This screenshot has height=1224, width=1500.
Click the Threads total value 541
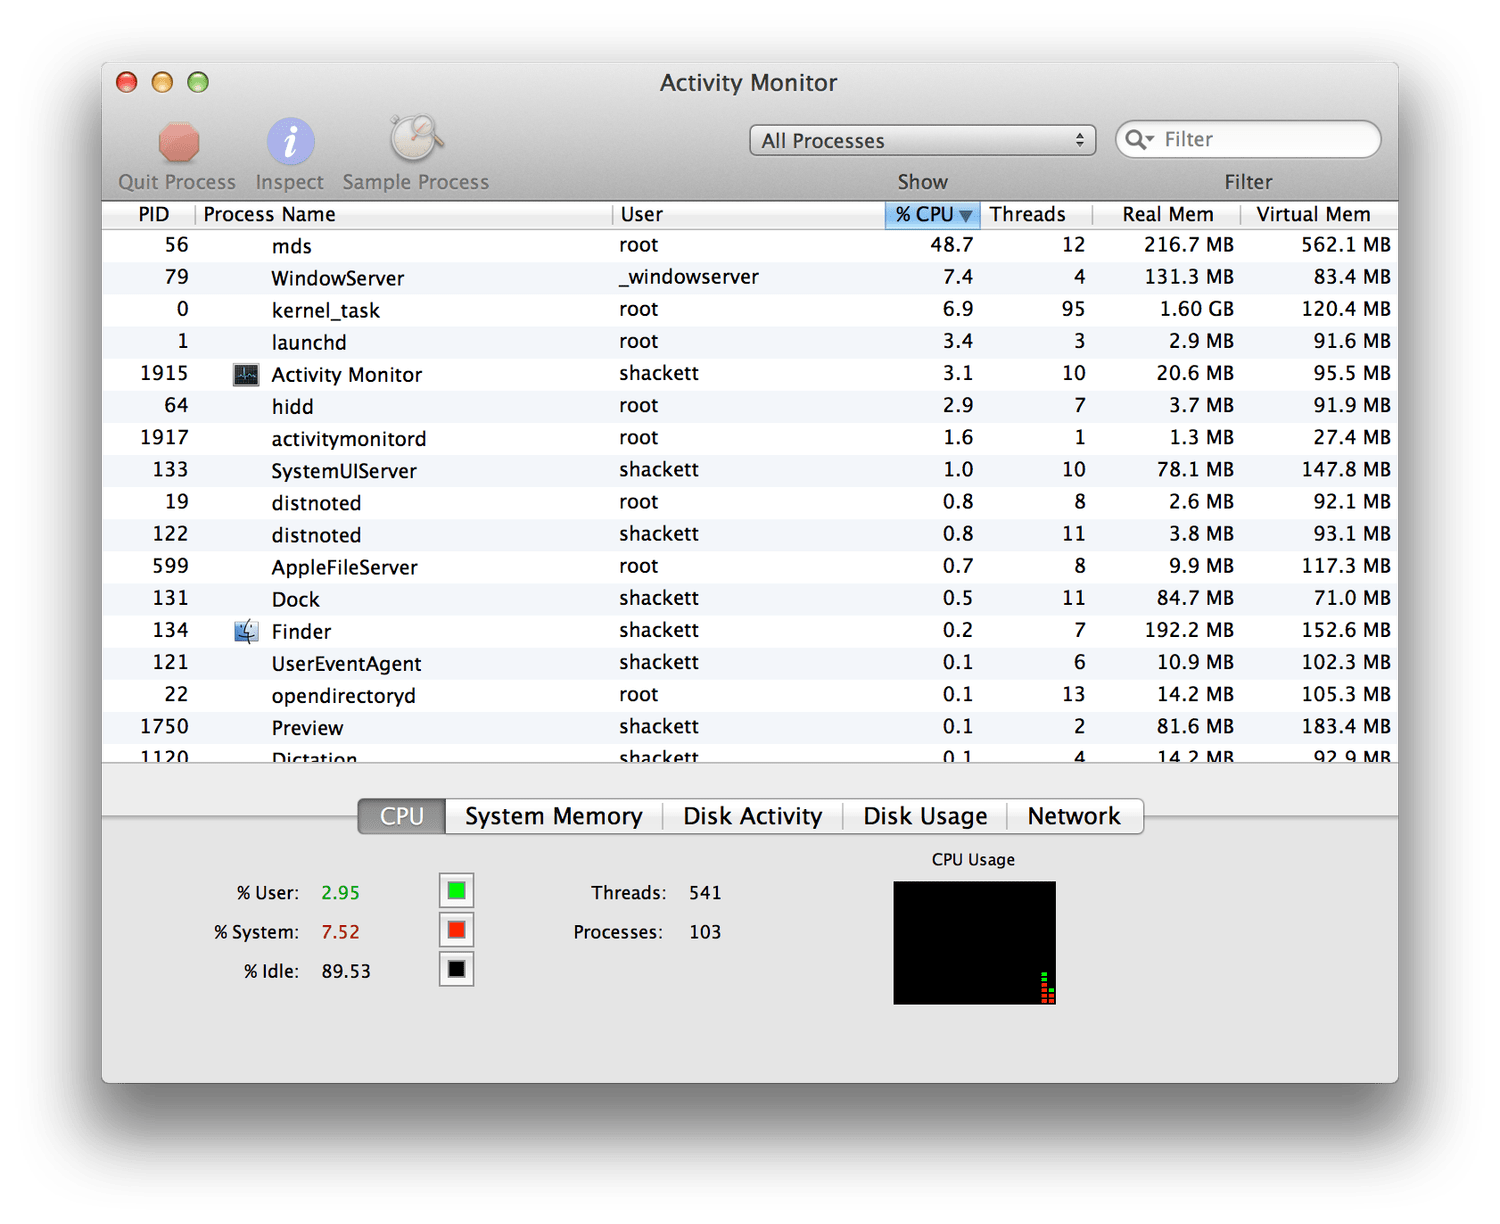click(x=705, y=893)
